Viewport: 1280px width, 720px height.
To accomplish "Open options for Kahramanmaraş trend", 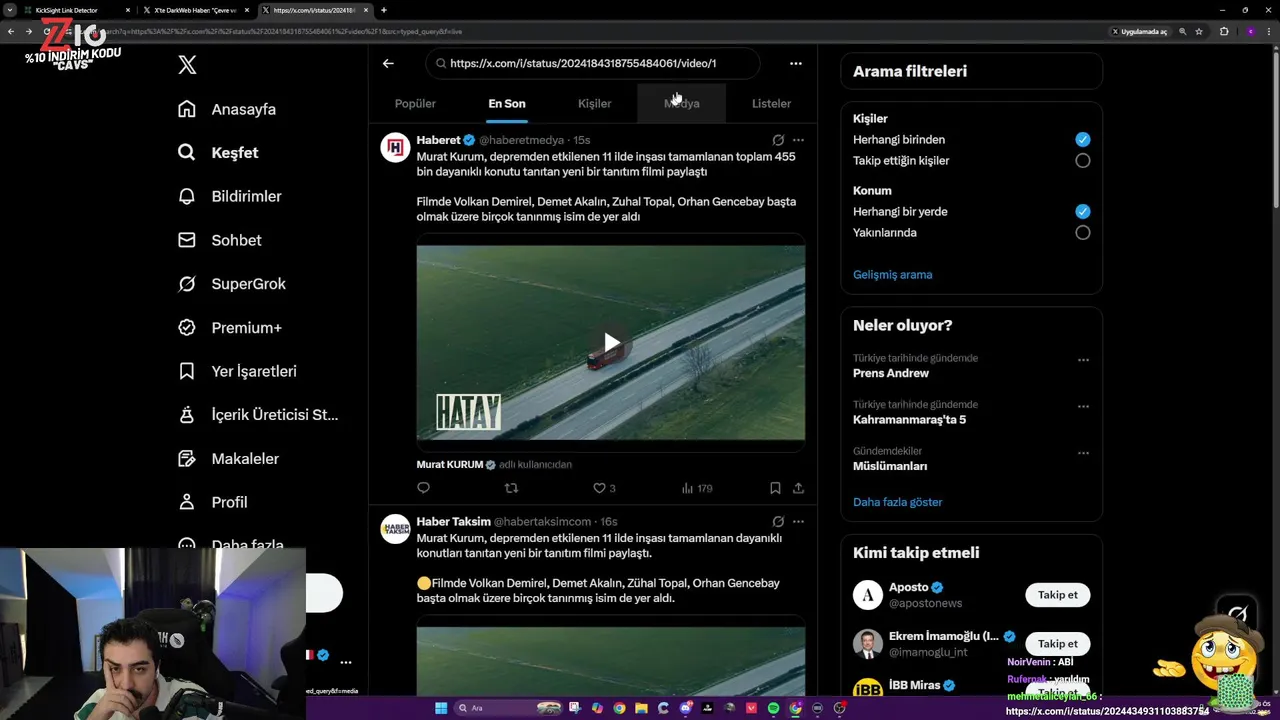I will [x=1083, y=407].
